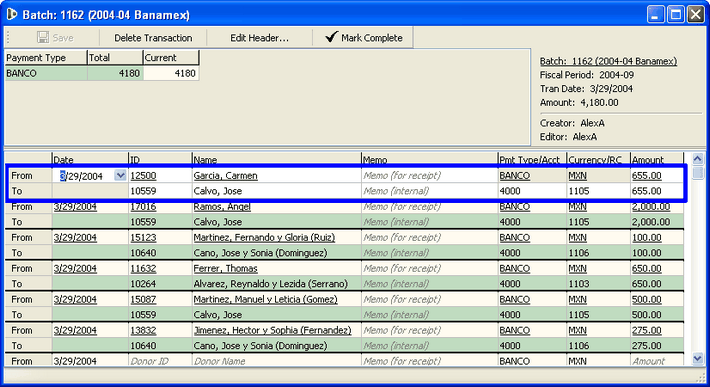Open donor ID 17016
Screen dimensions: 710x387
[x=143, y=206]
